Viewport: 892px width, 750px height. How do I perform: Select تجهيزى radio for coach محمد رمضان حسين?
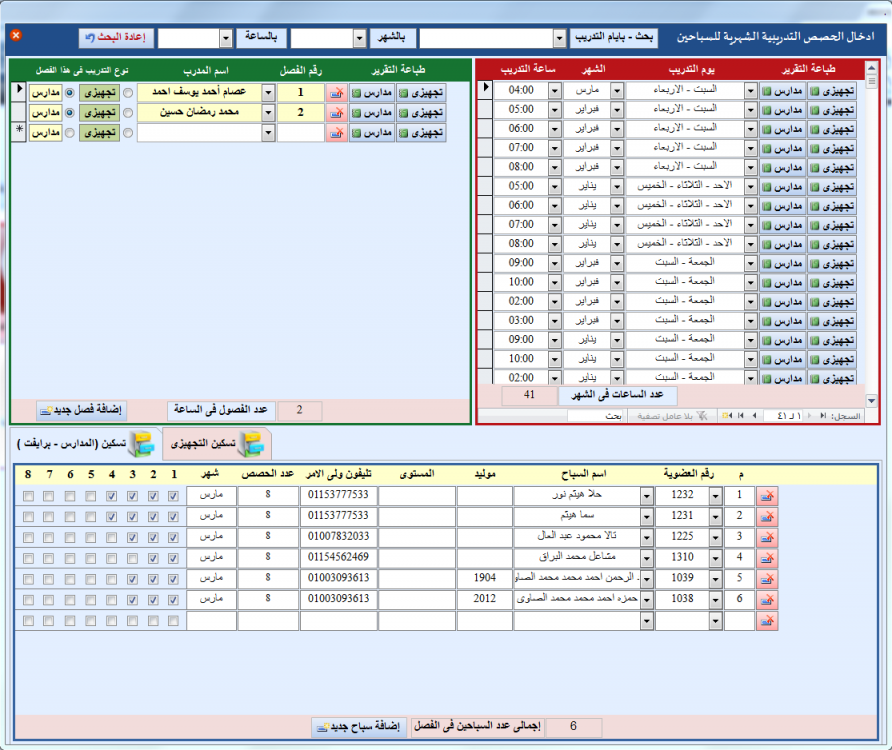(x=128, y=113)
